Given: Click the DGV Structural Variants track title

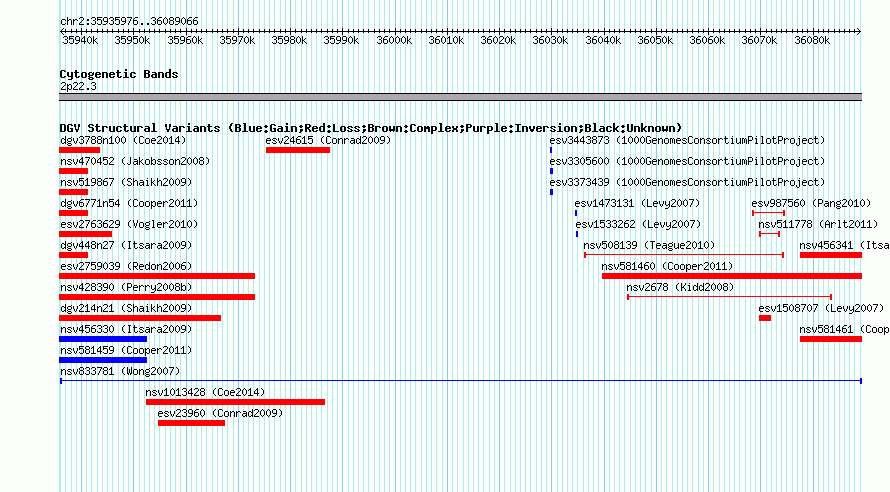Looking at the screenshot, I should click(371, 128).
